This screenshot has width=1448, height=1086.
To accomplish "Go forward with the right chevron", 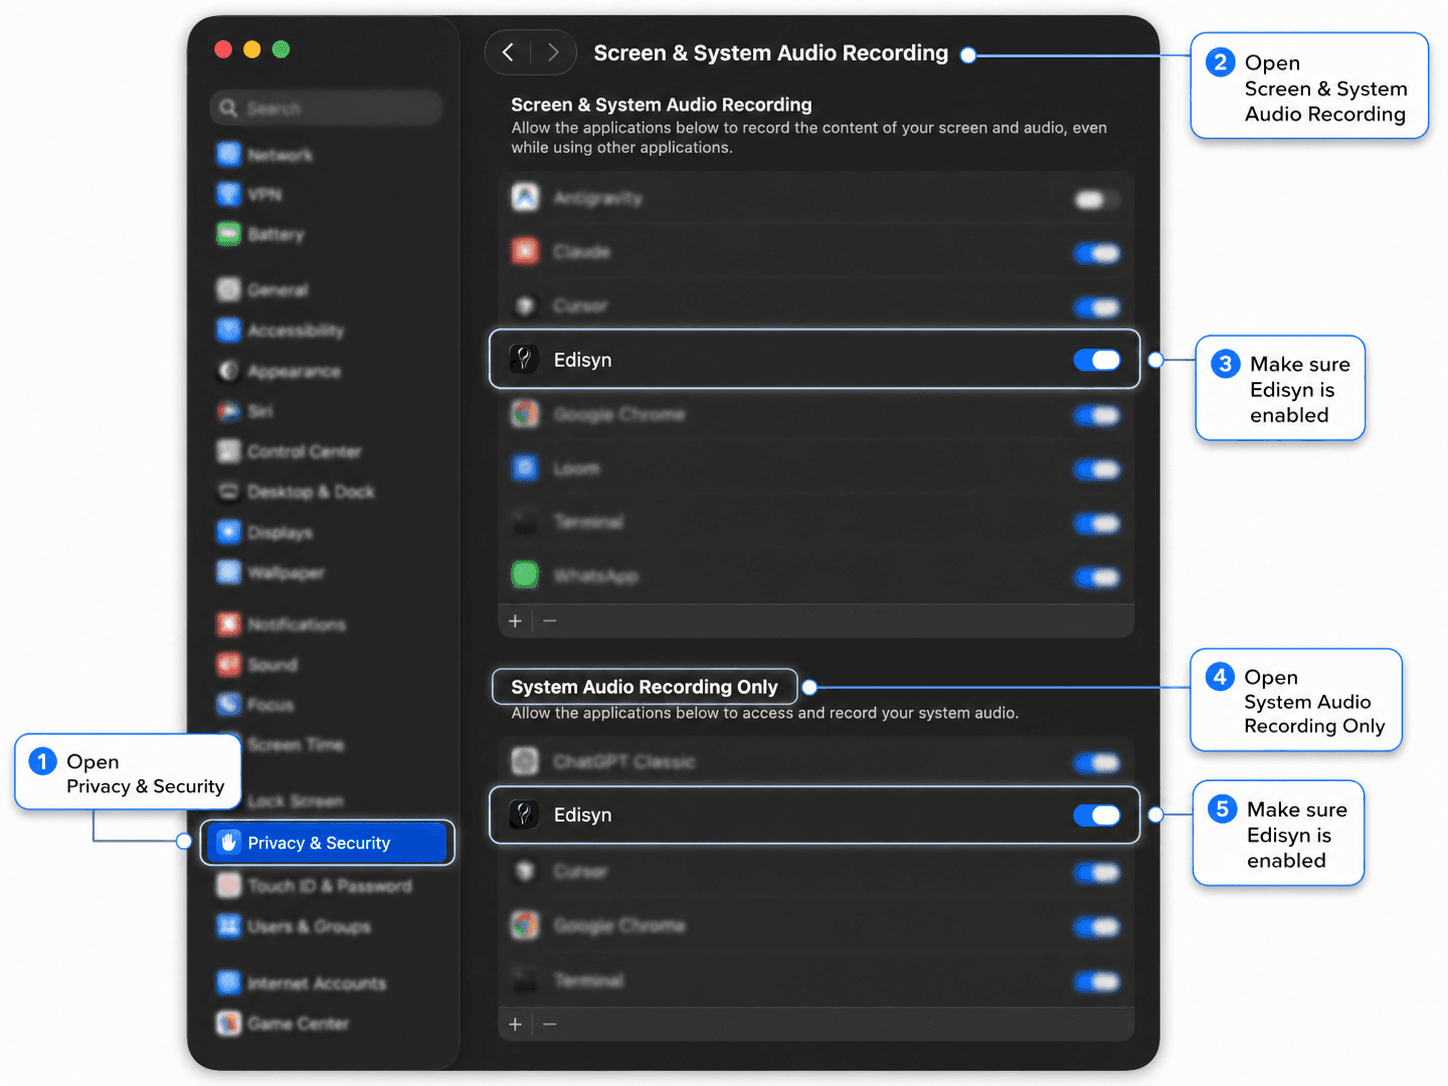I will pyautogui.click(x=553, y=52).
